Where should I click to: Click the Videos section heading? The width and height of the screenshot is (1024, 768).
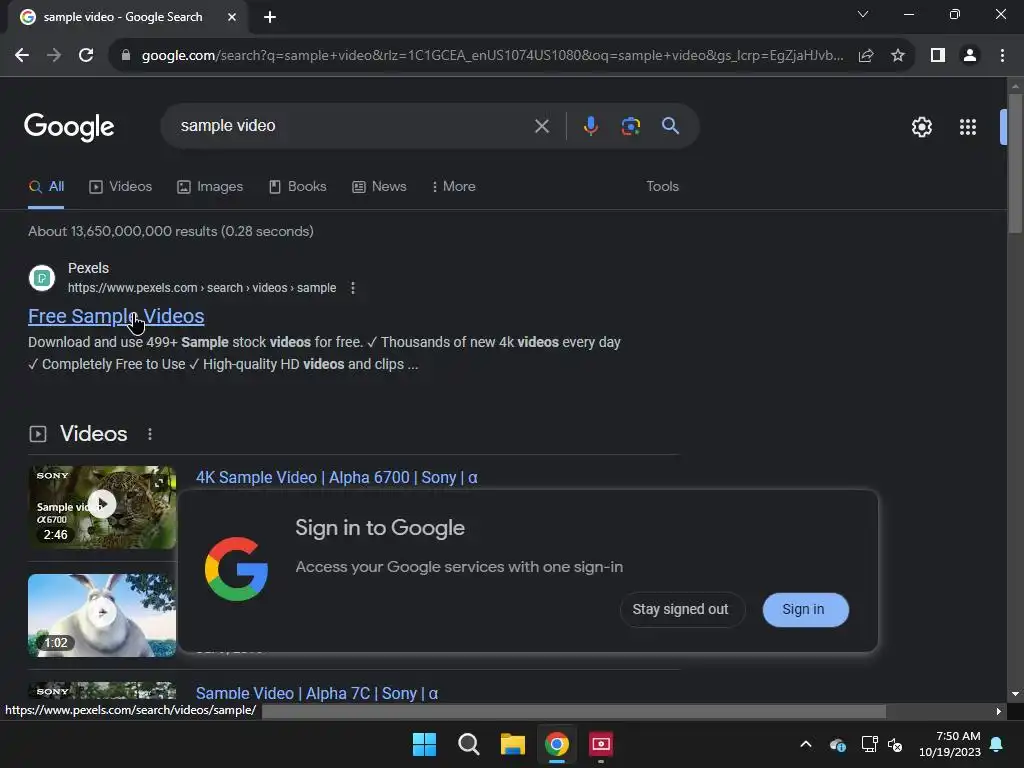tap(93, 434)
